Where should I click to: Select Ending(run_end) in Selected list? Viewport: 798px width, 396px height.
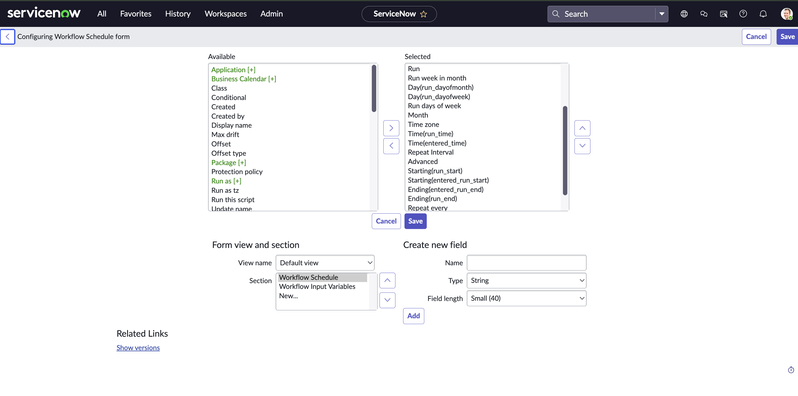coord(433,199)
